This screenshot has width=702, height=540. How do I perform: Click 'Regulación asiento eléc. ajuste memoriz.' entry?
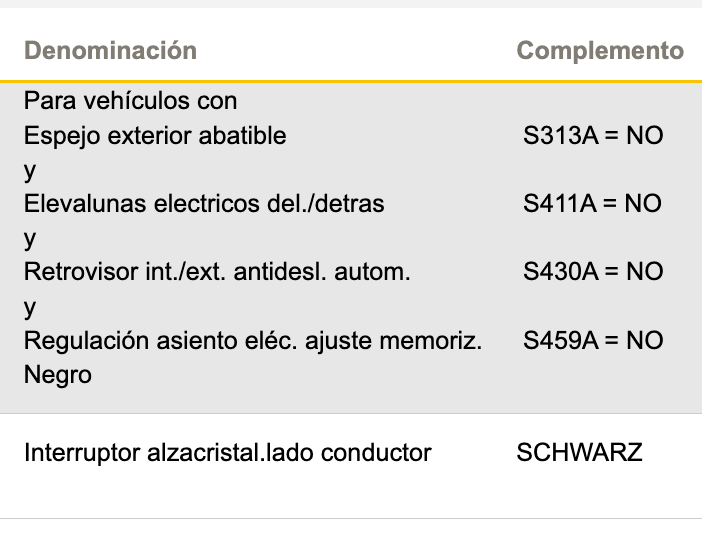(252, 340)
